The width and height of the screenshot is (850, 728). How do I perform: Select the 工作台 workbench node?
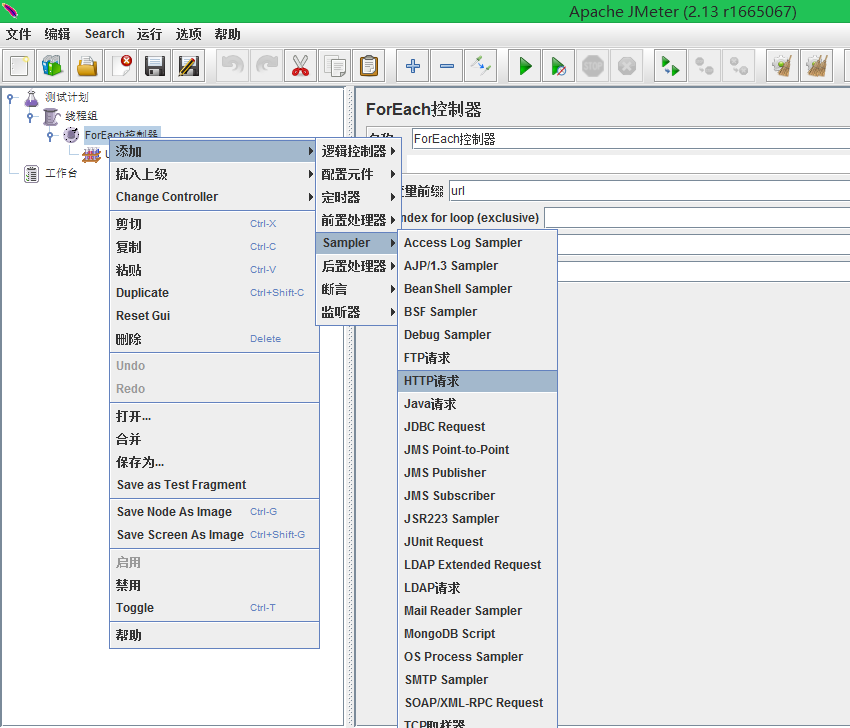point(50,173)
